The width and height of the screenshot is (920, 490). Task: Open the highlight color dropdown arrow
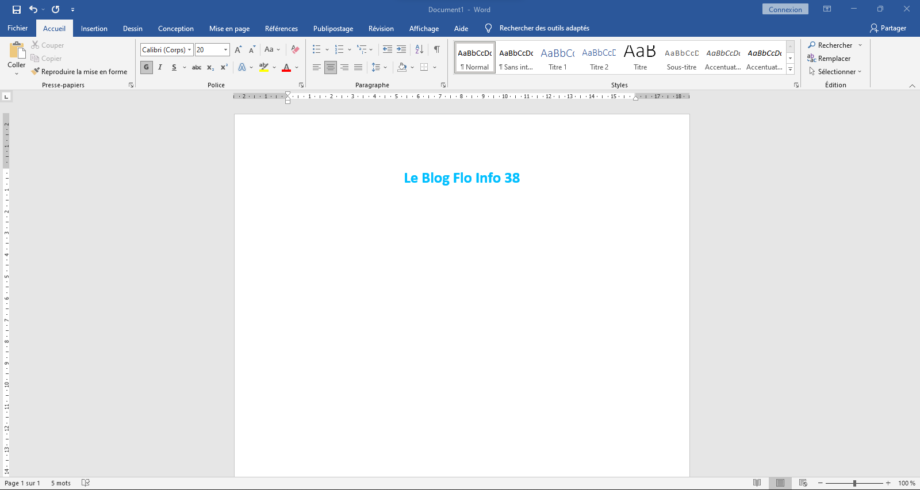point(274,67)
